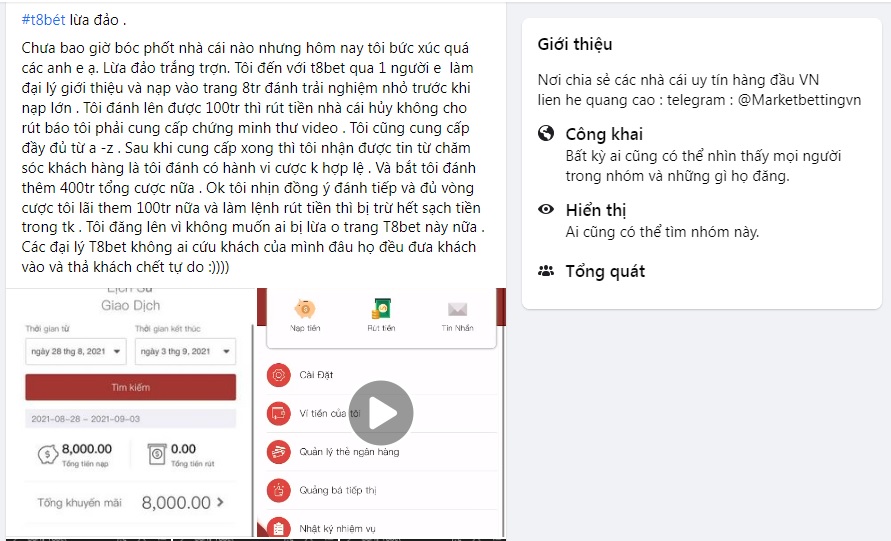Click the Hiển thị eye icon

point(546,209)
